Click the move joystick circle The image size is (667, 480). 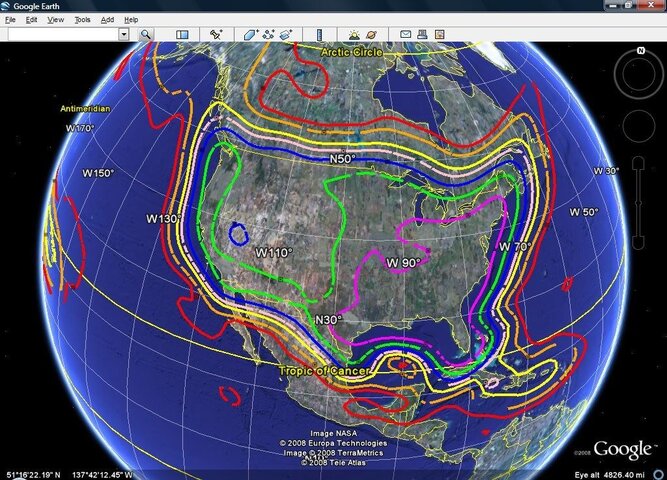pyautogui.click(x=638, y=126)
